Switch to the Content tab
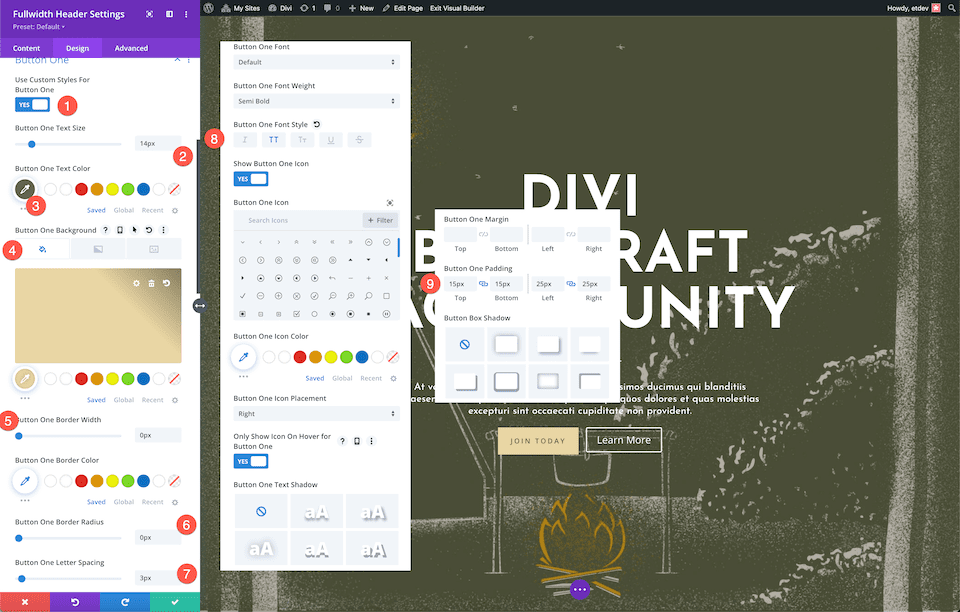Image resolution: width=960 pixels, height=612 pixels. click(26, 48)
